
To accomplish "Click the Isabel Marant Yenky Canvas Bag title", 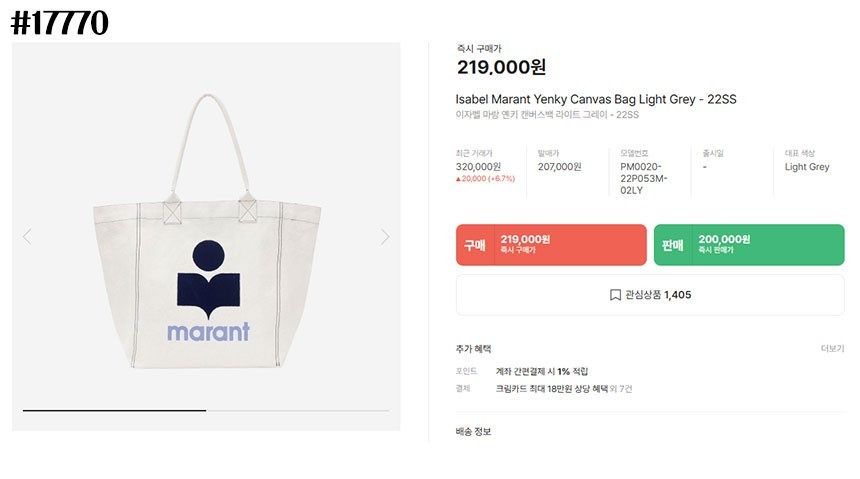I will 595,99.
